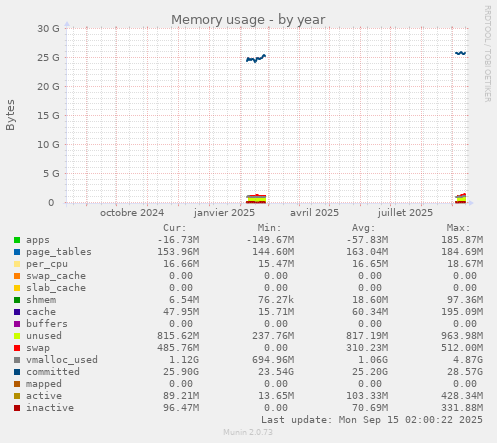Screen dimensions: 497x443
Task: Click the 'Avg:' column header
Action: tap(364, 228)
